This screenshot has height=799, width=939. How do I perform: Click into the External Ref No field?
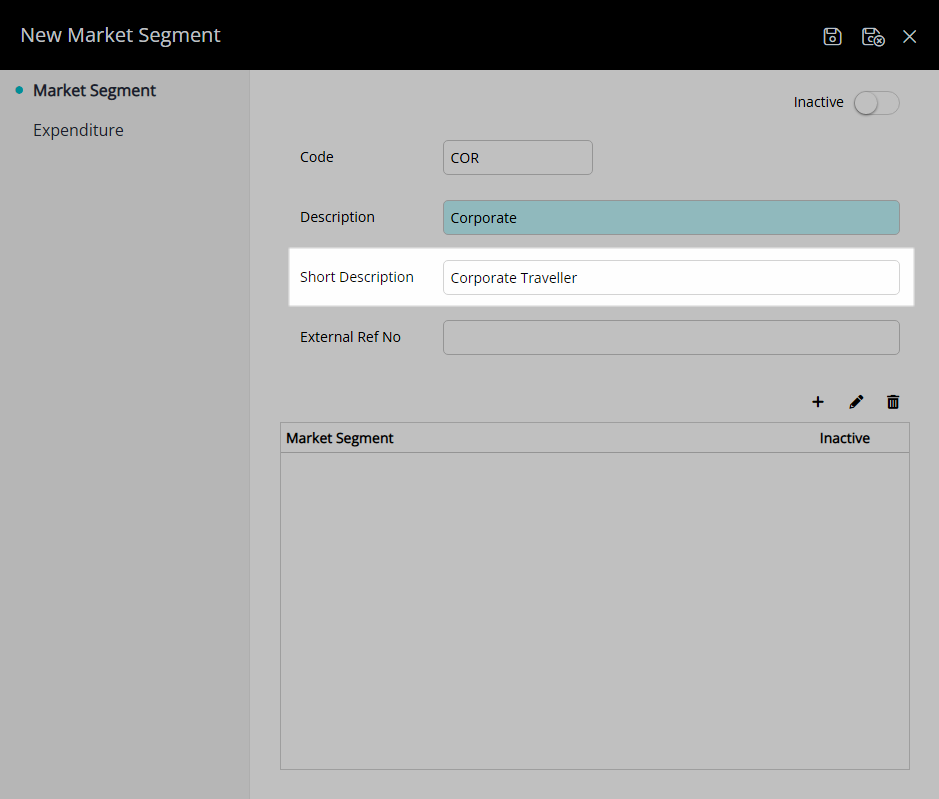pyautogui.click(x=671, y=337)
